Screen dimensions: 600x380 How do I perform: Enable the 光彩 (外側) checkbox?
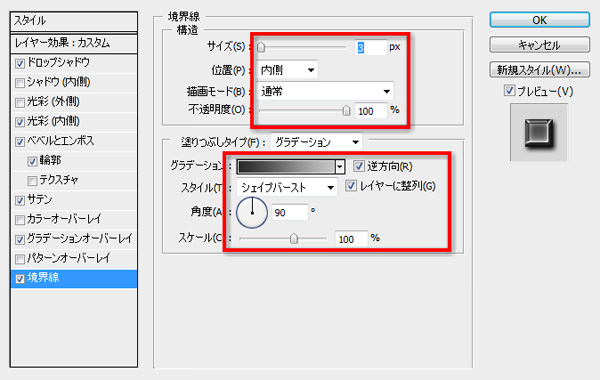20,102
